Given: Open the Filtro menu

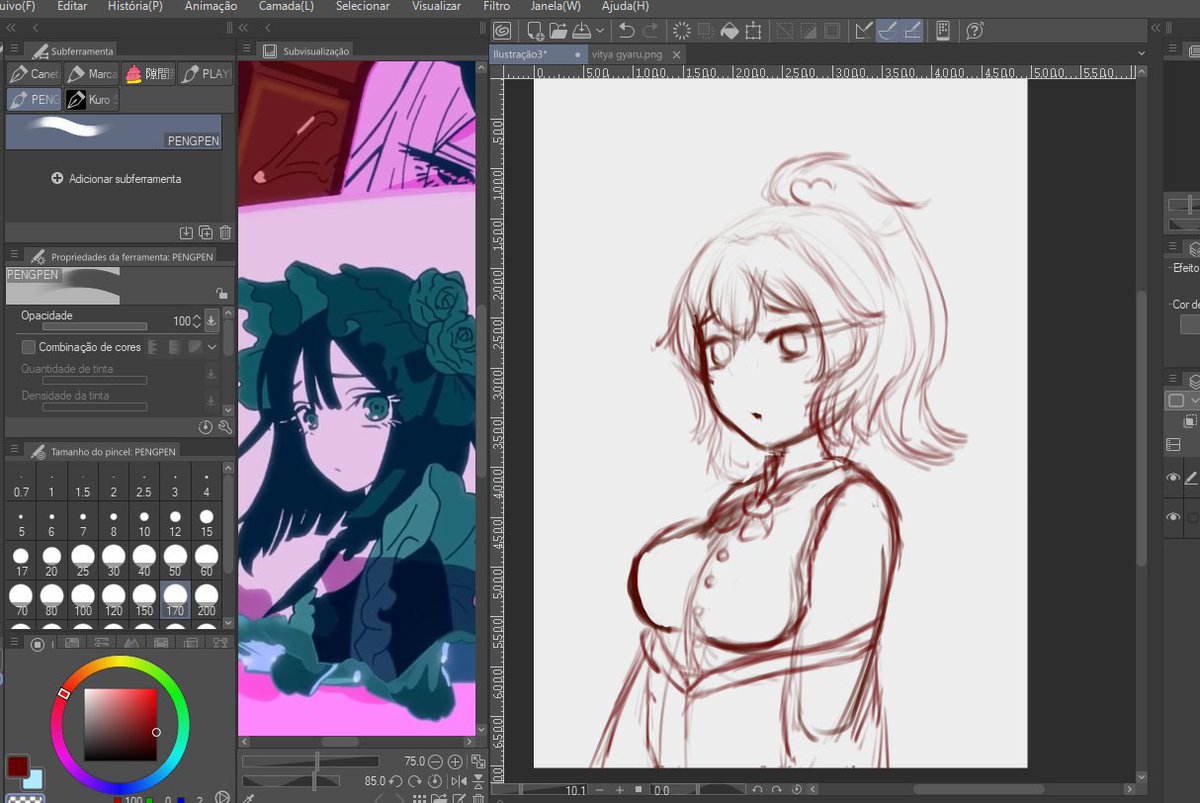Looking at the screenshot, I should pyautogui.click(x=496, y=6).
